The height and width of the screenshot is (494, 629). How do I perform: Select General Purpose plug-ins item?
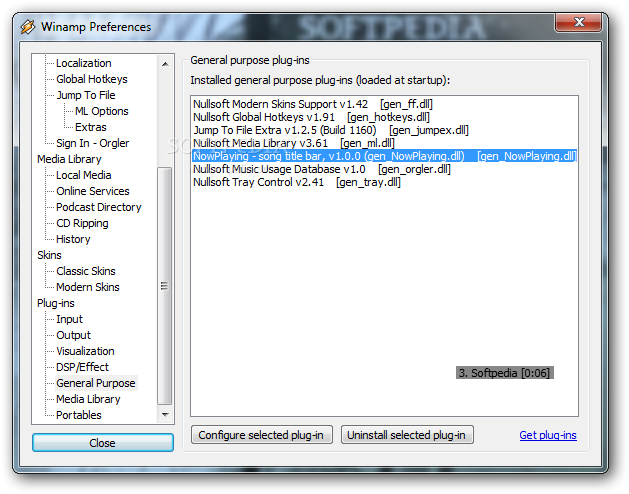[x=95, y=383]
